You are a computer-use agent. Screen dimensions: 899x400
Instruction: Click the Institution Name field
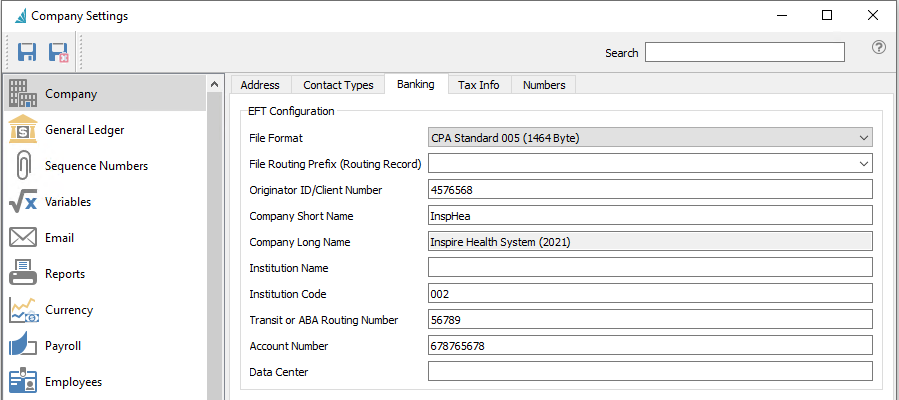pyautogui.click(x=650, y=267)
